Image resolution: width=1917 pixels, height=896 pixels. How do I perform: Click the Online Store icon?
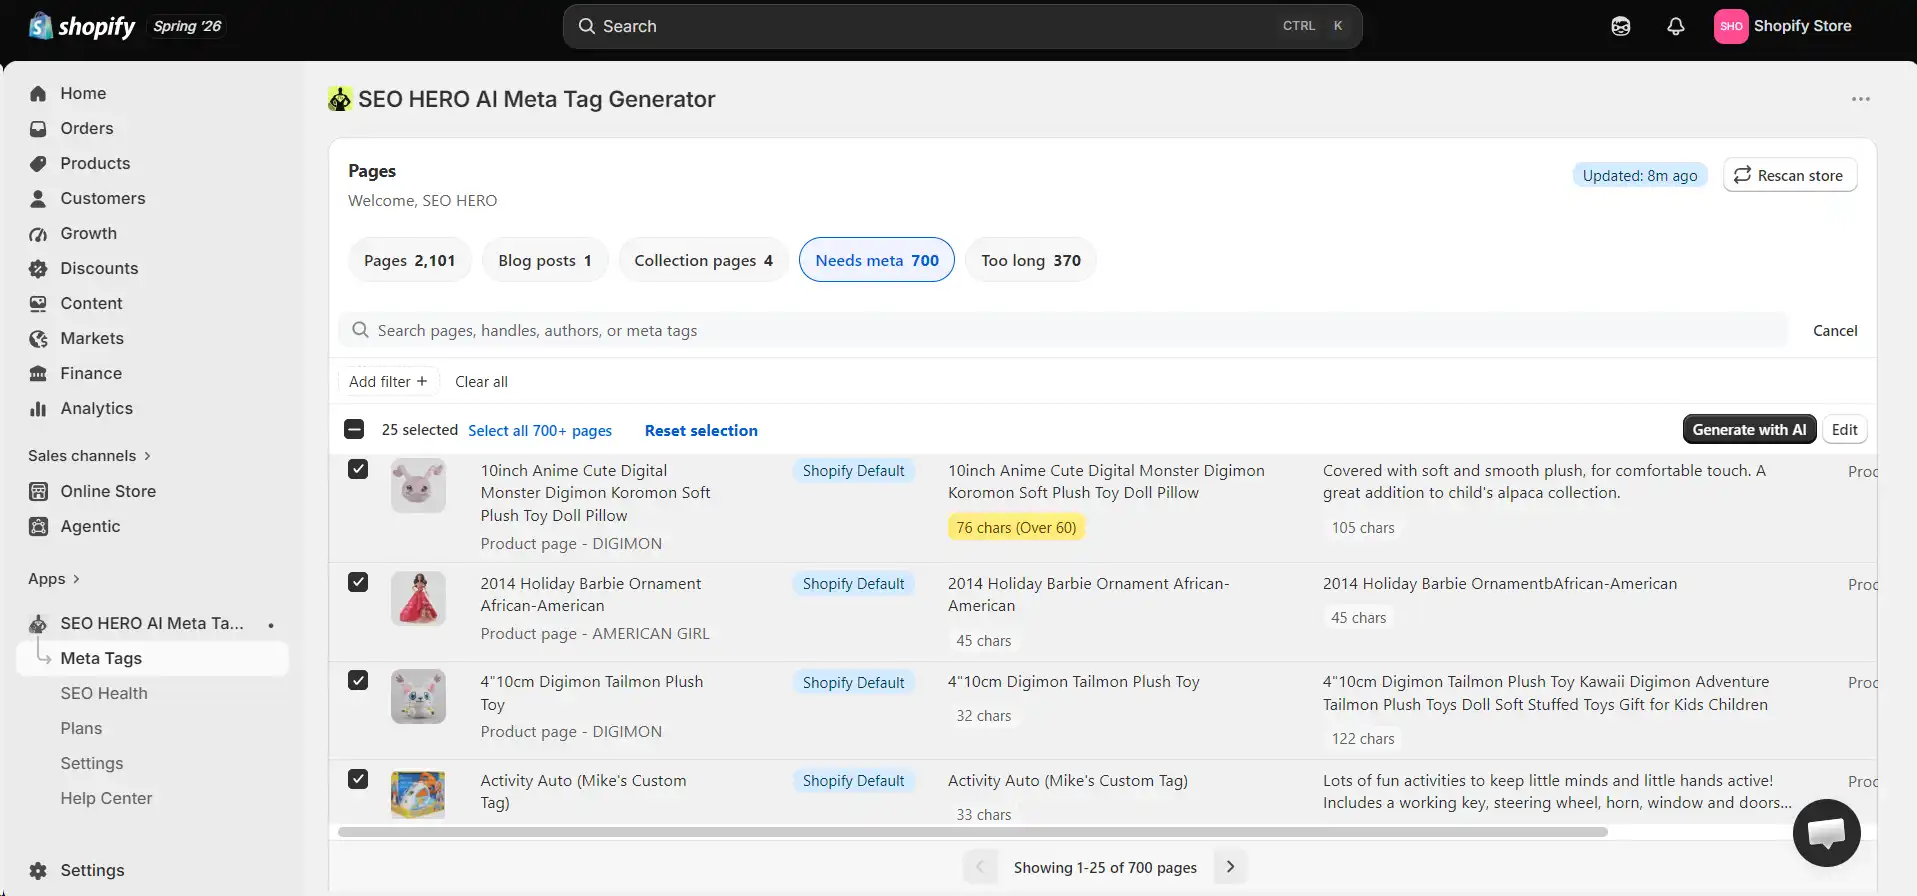coord(38,491)
